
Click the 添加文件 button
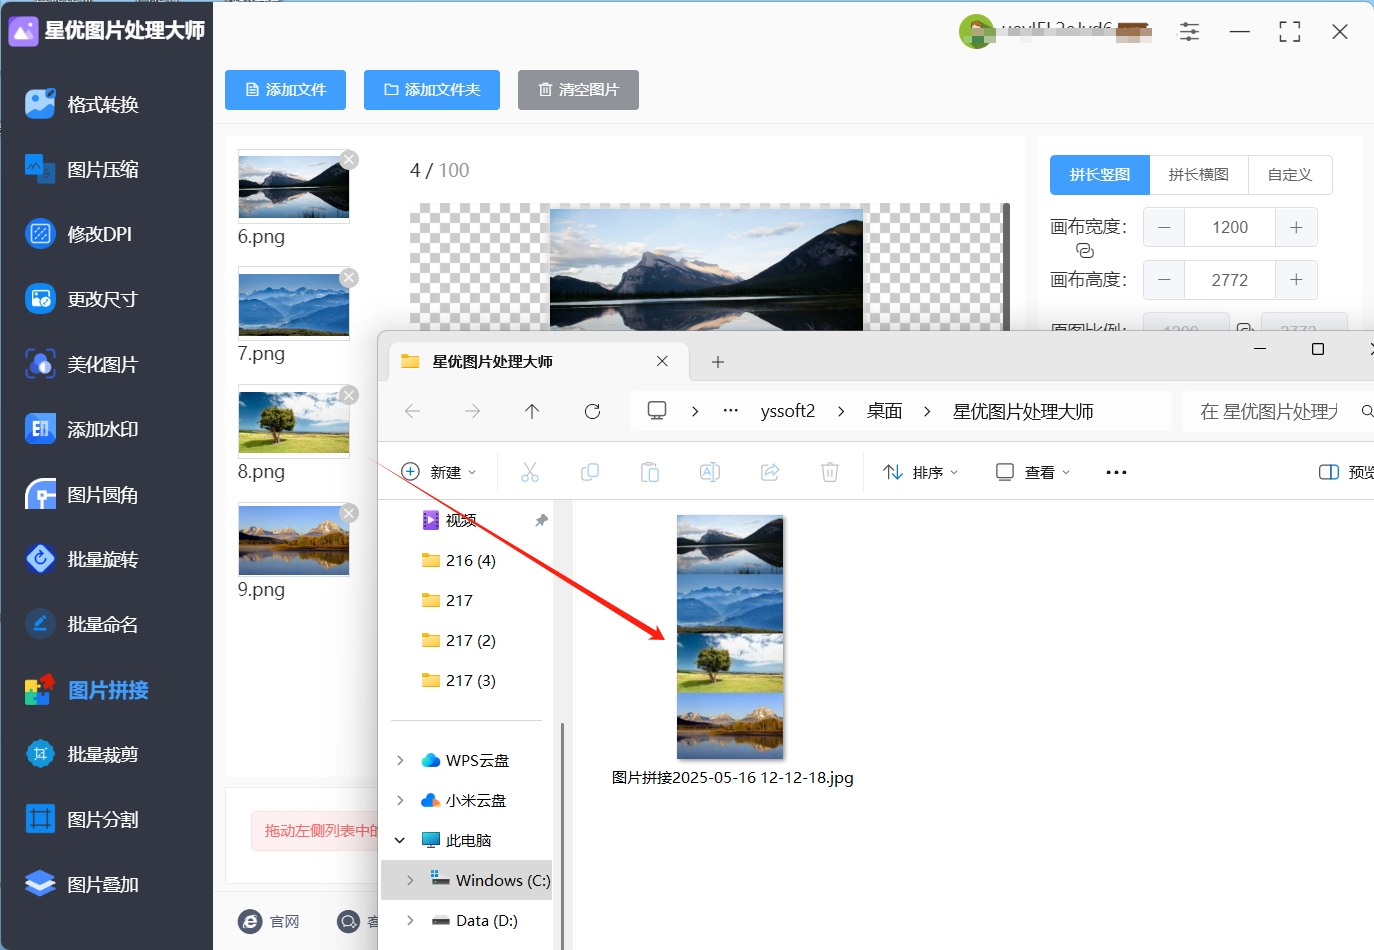[285, 90]
